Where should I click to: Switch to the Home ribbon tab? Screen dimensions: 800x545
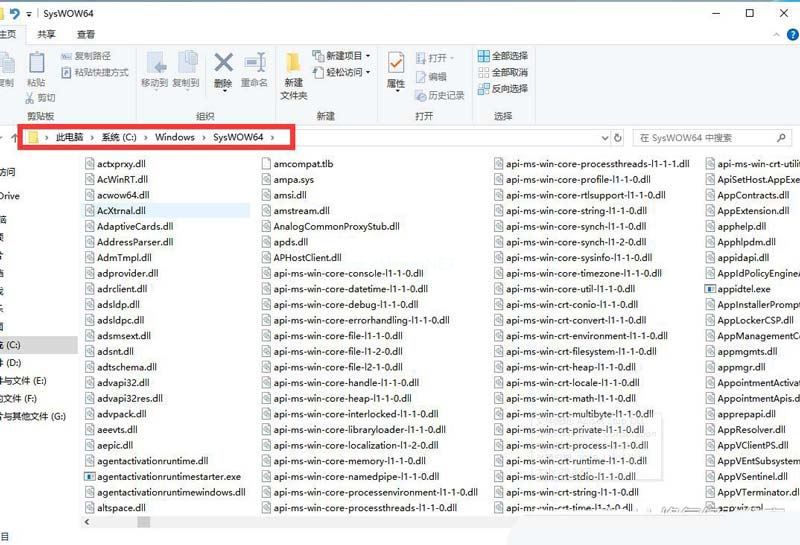[8, 34]
